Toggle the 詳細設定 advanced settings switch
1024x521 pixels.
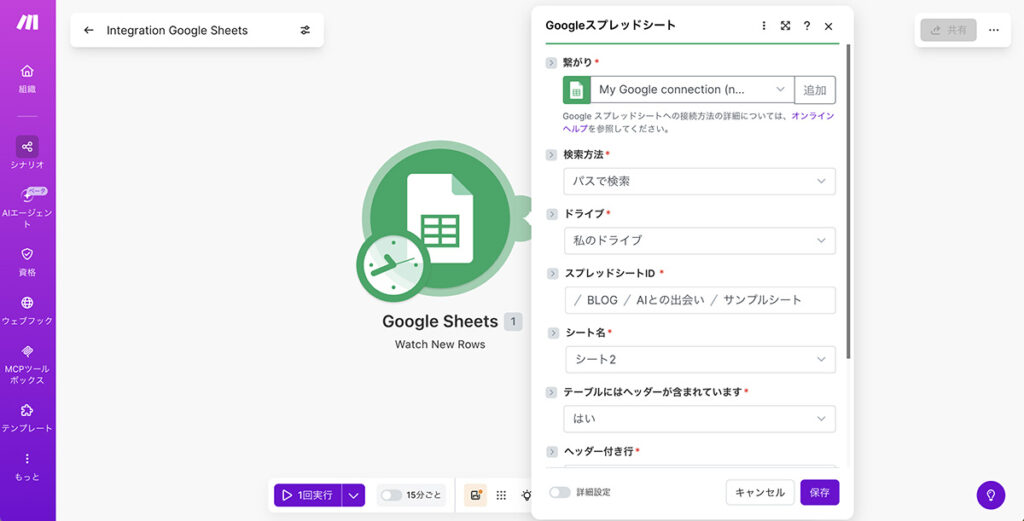(560, 492)
